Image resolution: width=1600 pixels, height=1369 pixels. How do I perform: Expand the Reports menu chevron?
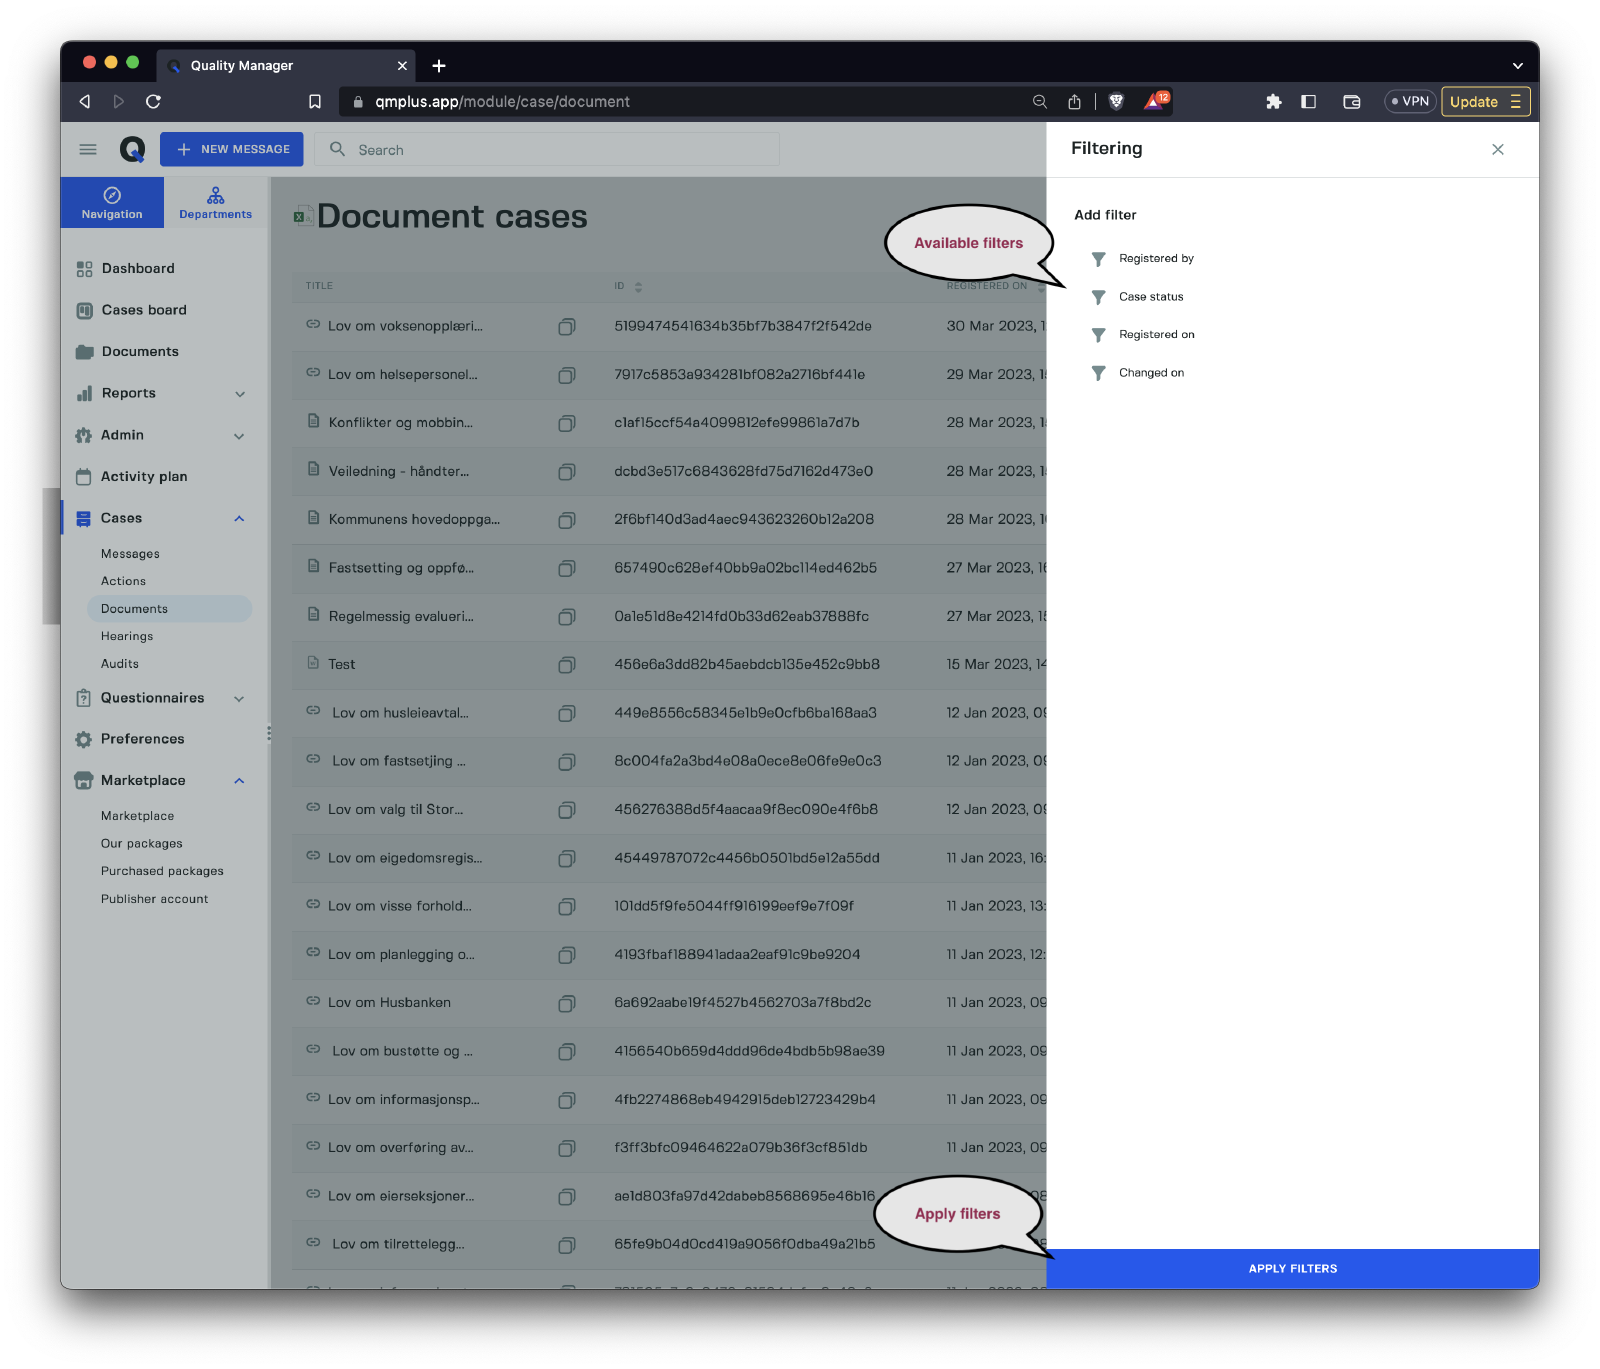coord(240,394)
